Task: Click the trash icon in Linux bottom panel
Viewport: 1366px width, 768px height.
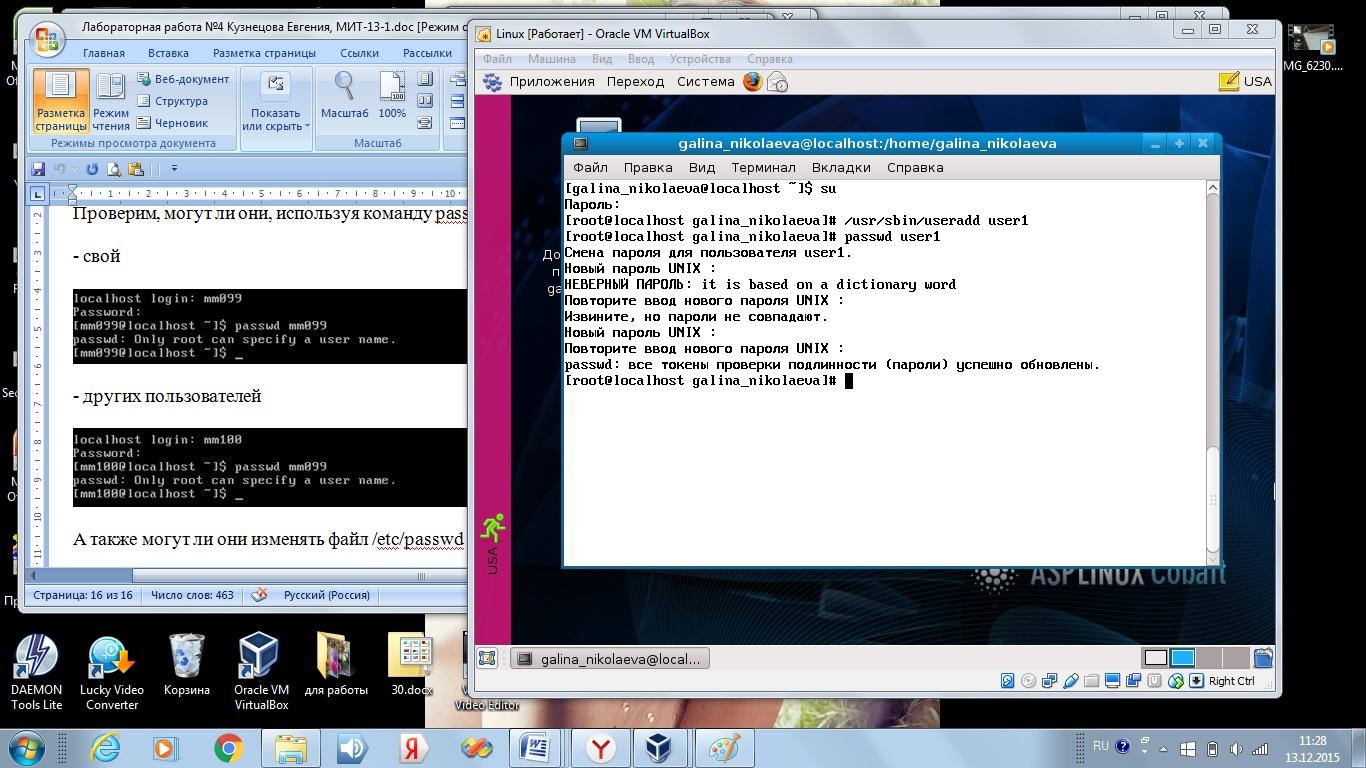Action: tap(1263, 658)
